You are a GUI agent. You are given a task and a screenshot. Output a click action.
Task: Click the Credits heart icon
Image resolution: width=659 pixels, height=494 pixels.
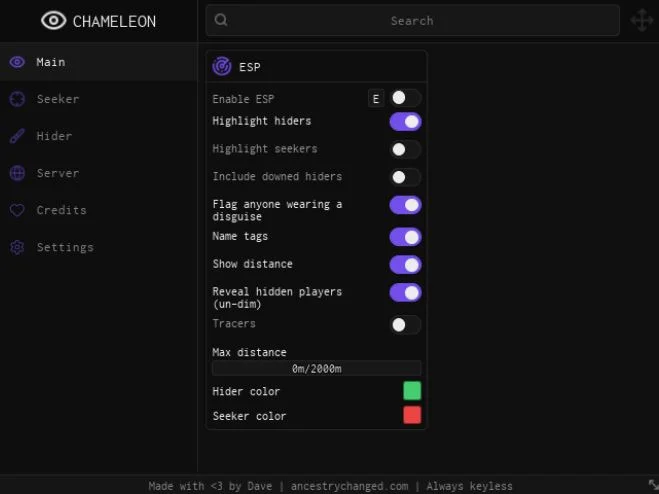[17, 210]
